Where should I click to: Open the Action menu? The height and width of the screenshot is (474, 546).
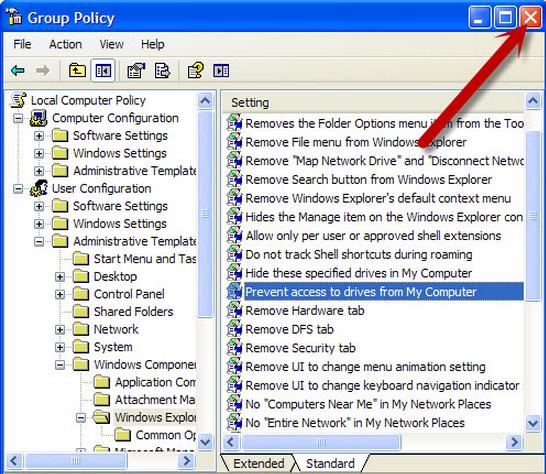[65, 44]
